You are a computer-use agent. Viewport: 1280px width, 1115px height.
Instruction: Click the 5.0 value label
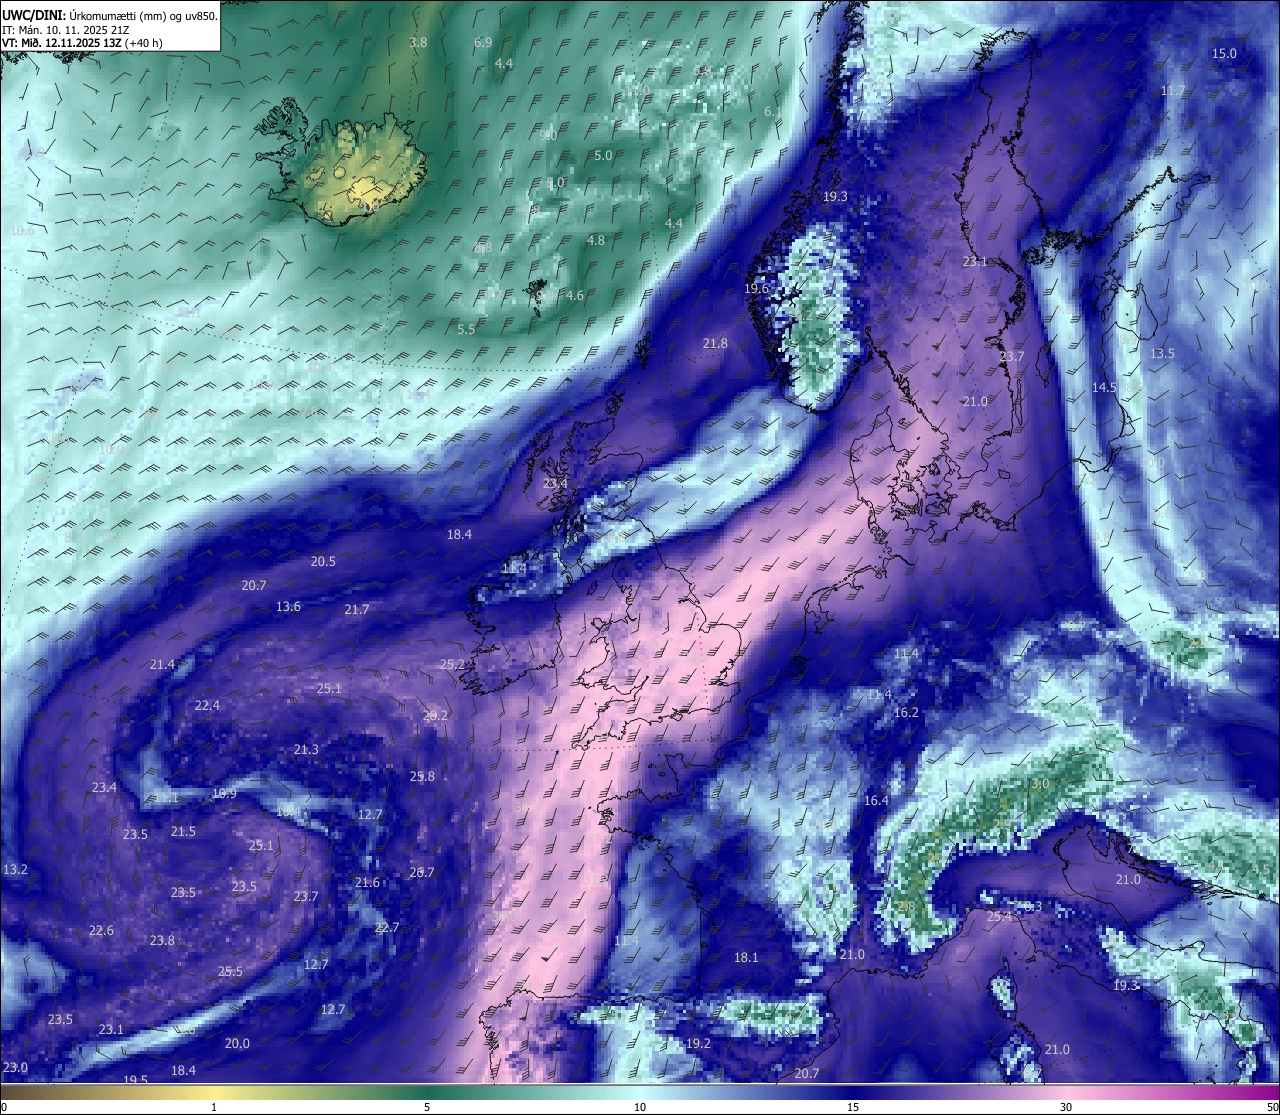pyautogui.click(x=603, y=156)
